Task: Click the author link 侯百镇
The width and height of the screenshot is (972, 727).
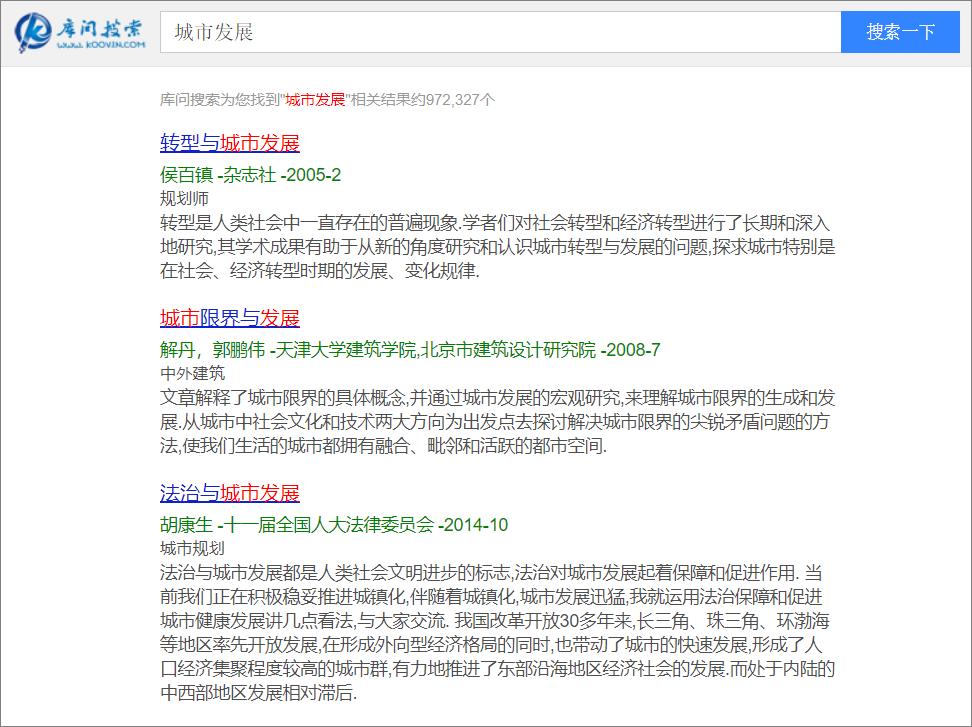Action: (189, 174)
